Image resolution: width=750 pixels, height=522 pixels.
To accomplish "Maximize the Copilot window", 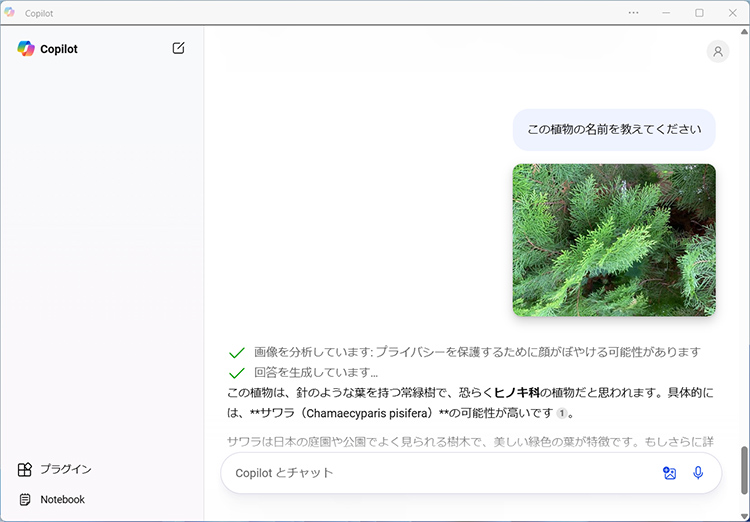I will click(x=699, y=13).
